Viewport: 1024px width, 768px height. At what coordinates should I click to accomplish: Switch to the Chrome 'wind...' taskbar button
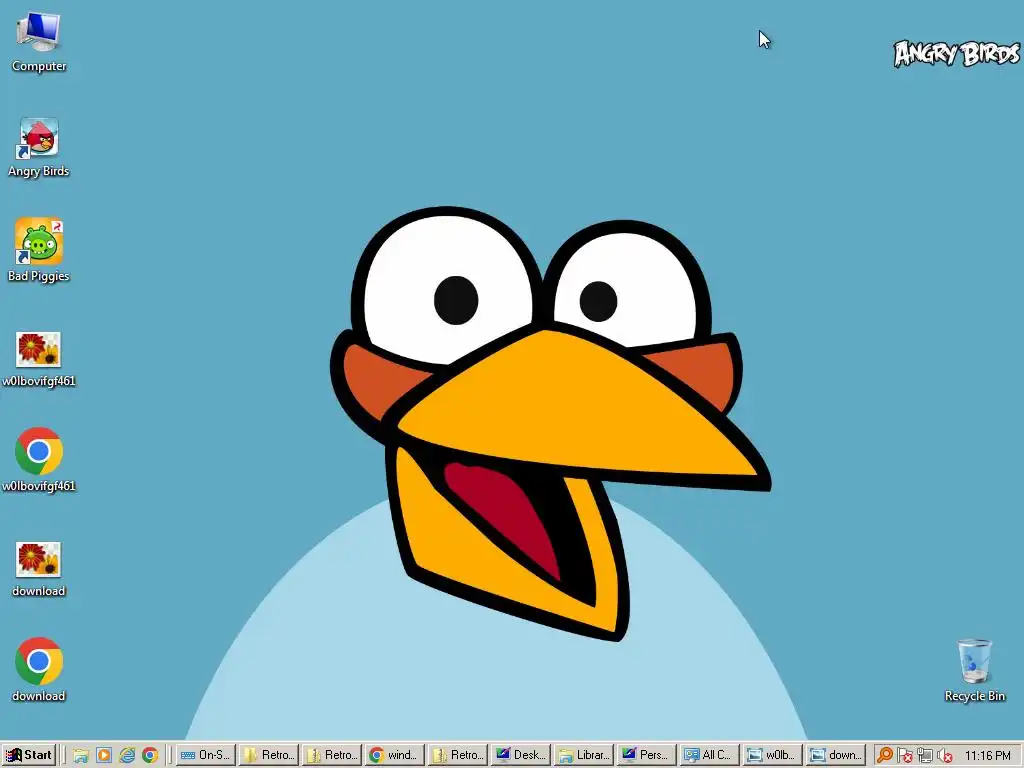point(395,755)
